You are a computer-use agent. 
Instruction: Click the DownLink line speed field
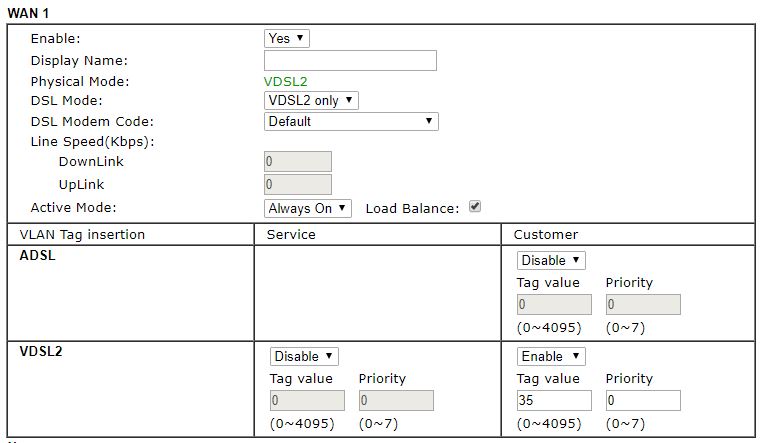pyautogui.click(x=298, y=162)
